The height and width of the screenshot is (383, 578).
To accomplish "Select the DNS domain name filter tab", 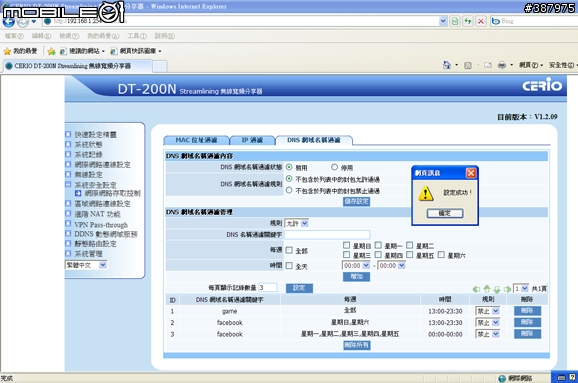I will pyautogui.click(x=314, y=140).
